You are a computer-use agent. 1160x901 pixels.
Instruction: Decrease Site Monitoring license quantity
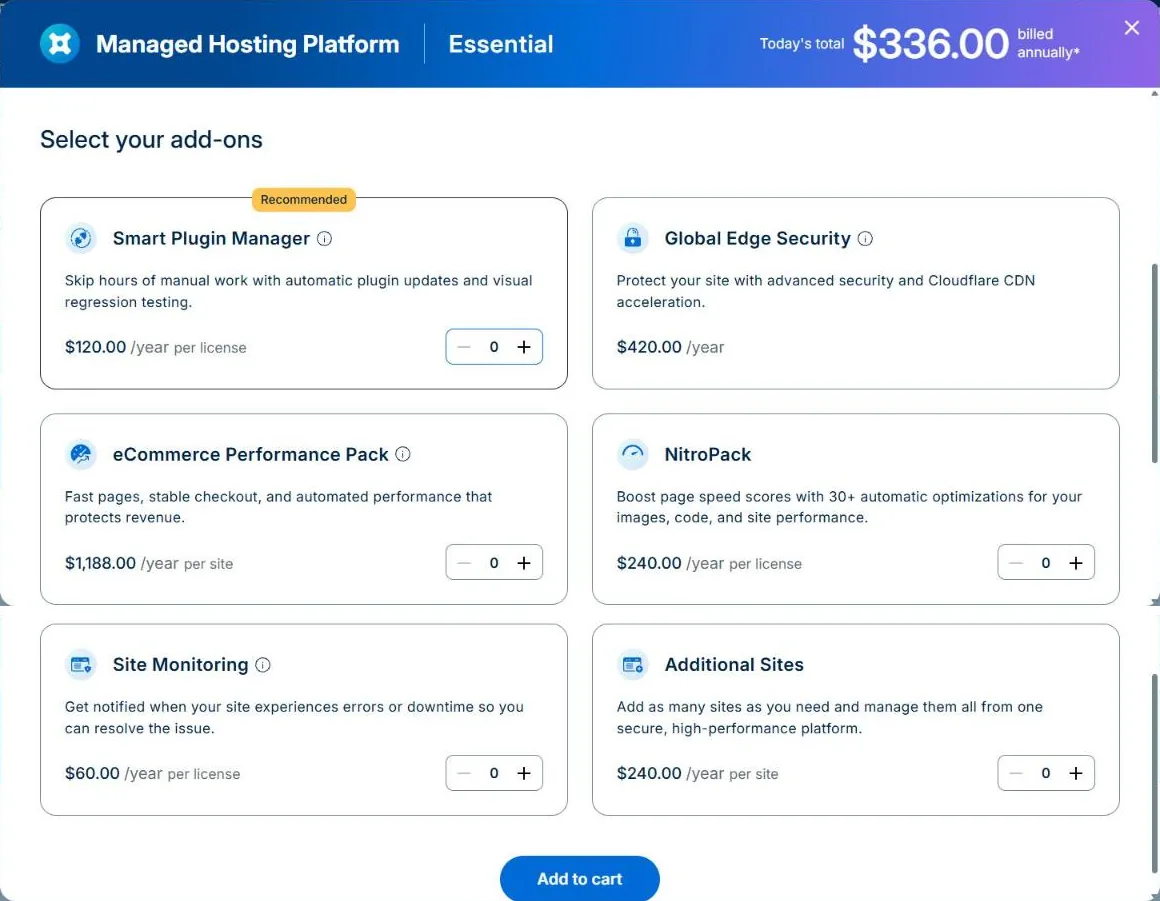464,773
